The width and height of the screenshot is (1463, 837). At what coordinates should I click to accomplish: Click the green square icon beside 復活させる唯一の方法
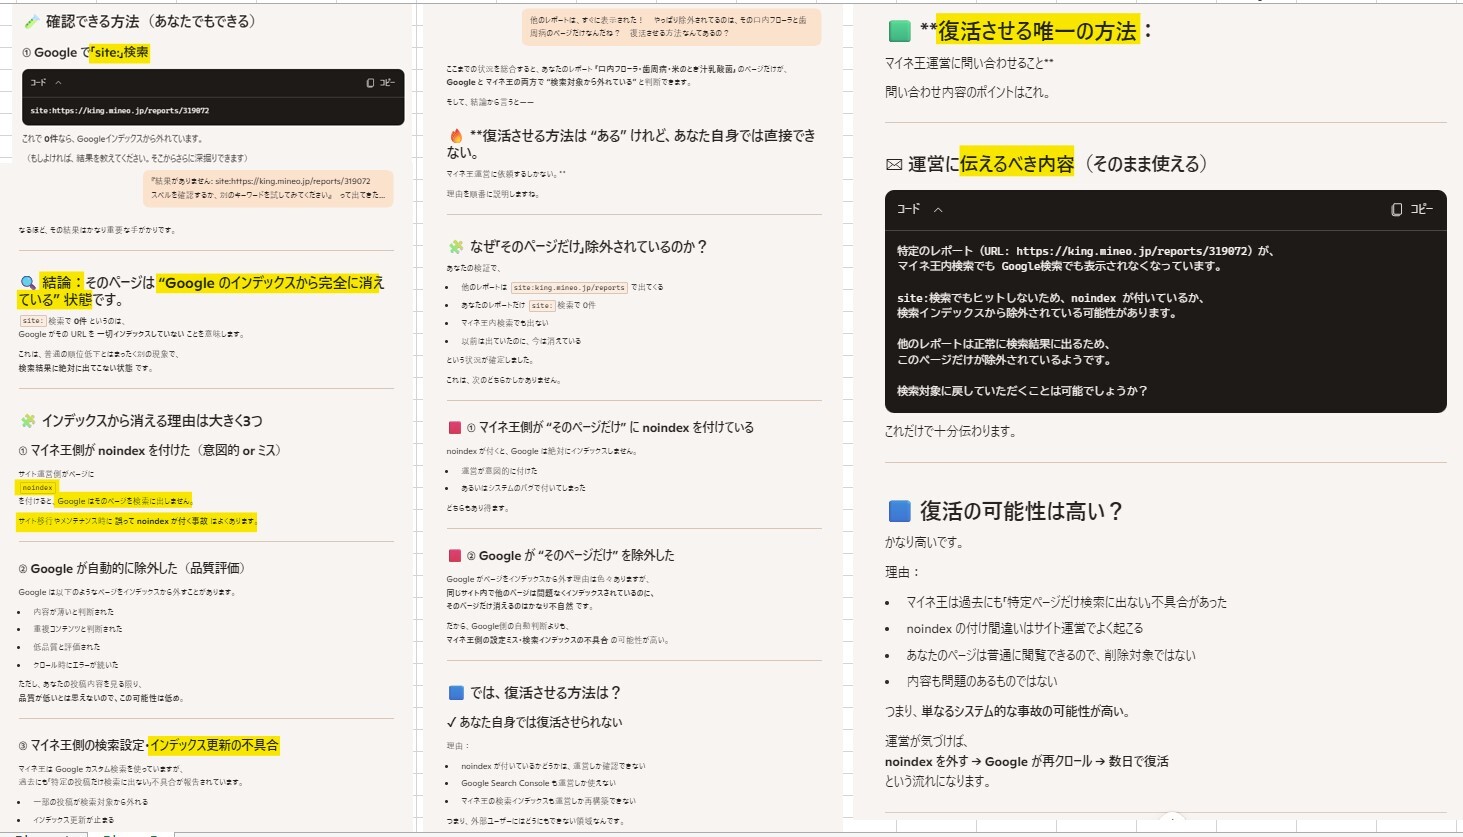(x=899, y=32)
